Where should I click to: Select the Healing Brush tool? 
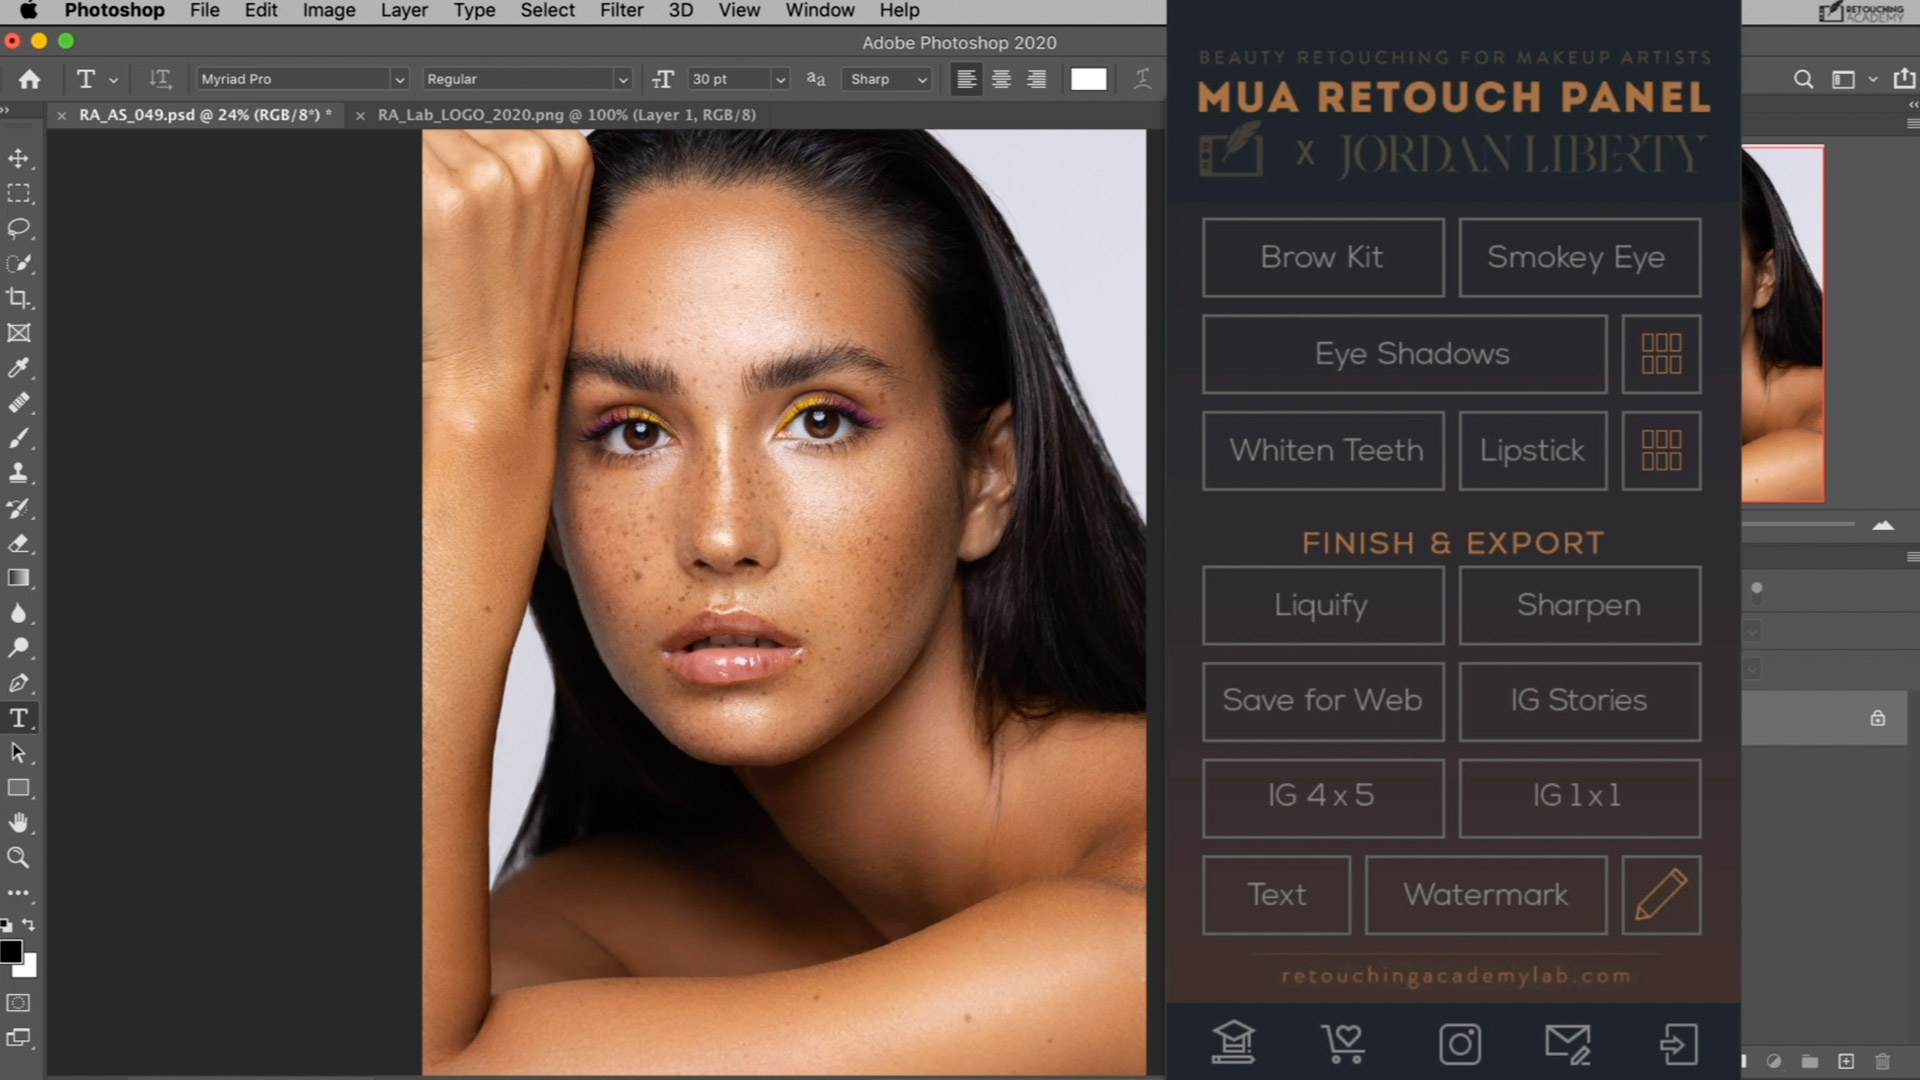pos(18,404)
